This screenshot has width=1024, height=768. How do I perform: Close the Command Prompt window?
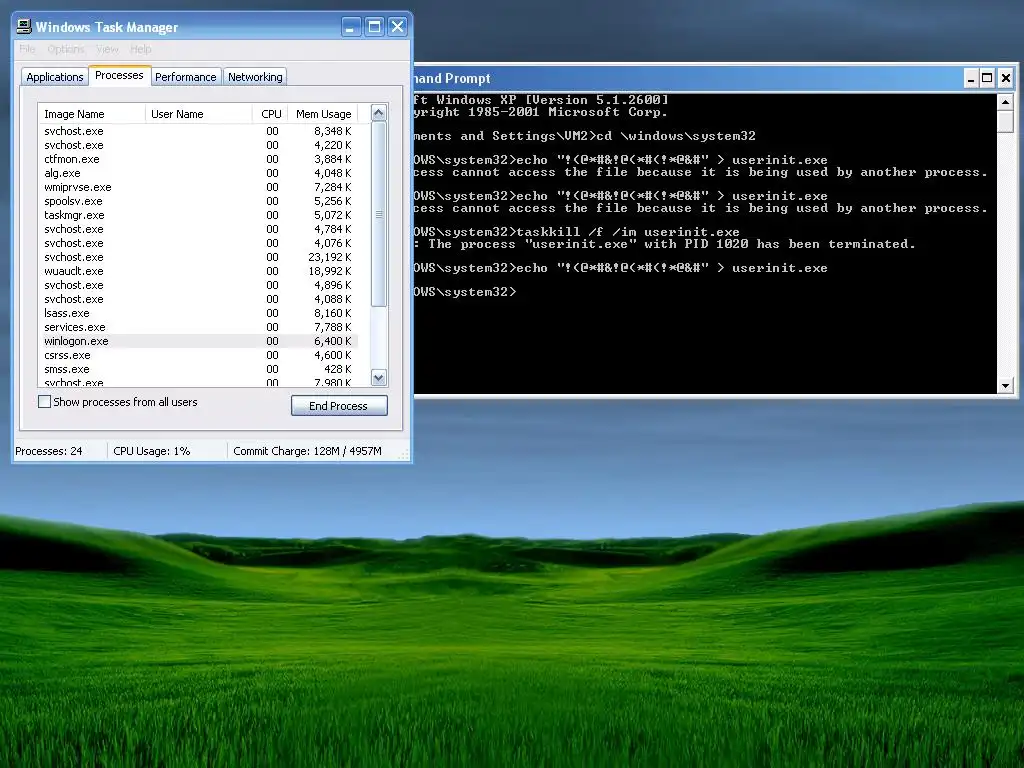1006,78
